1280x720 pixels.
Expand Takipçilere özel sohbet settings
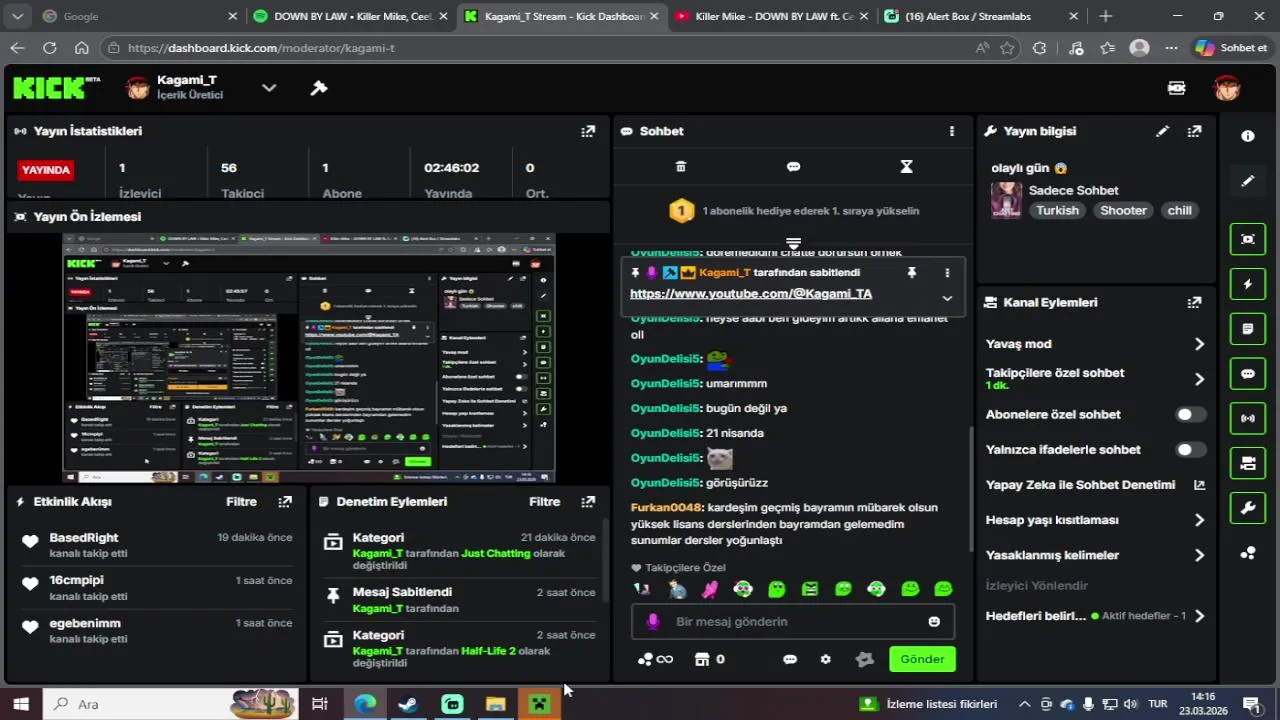(1199, 379)
